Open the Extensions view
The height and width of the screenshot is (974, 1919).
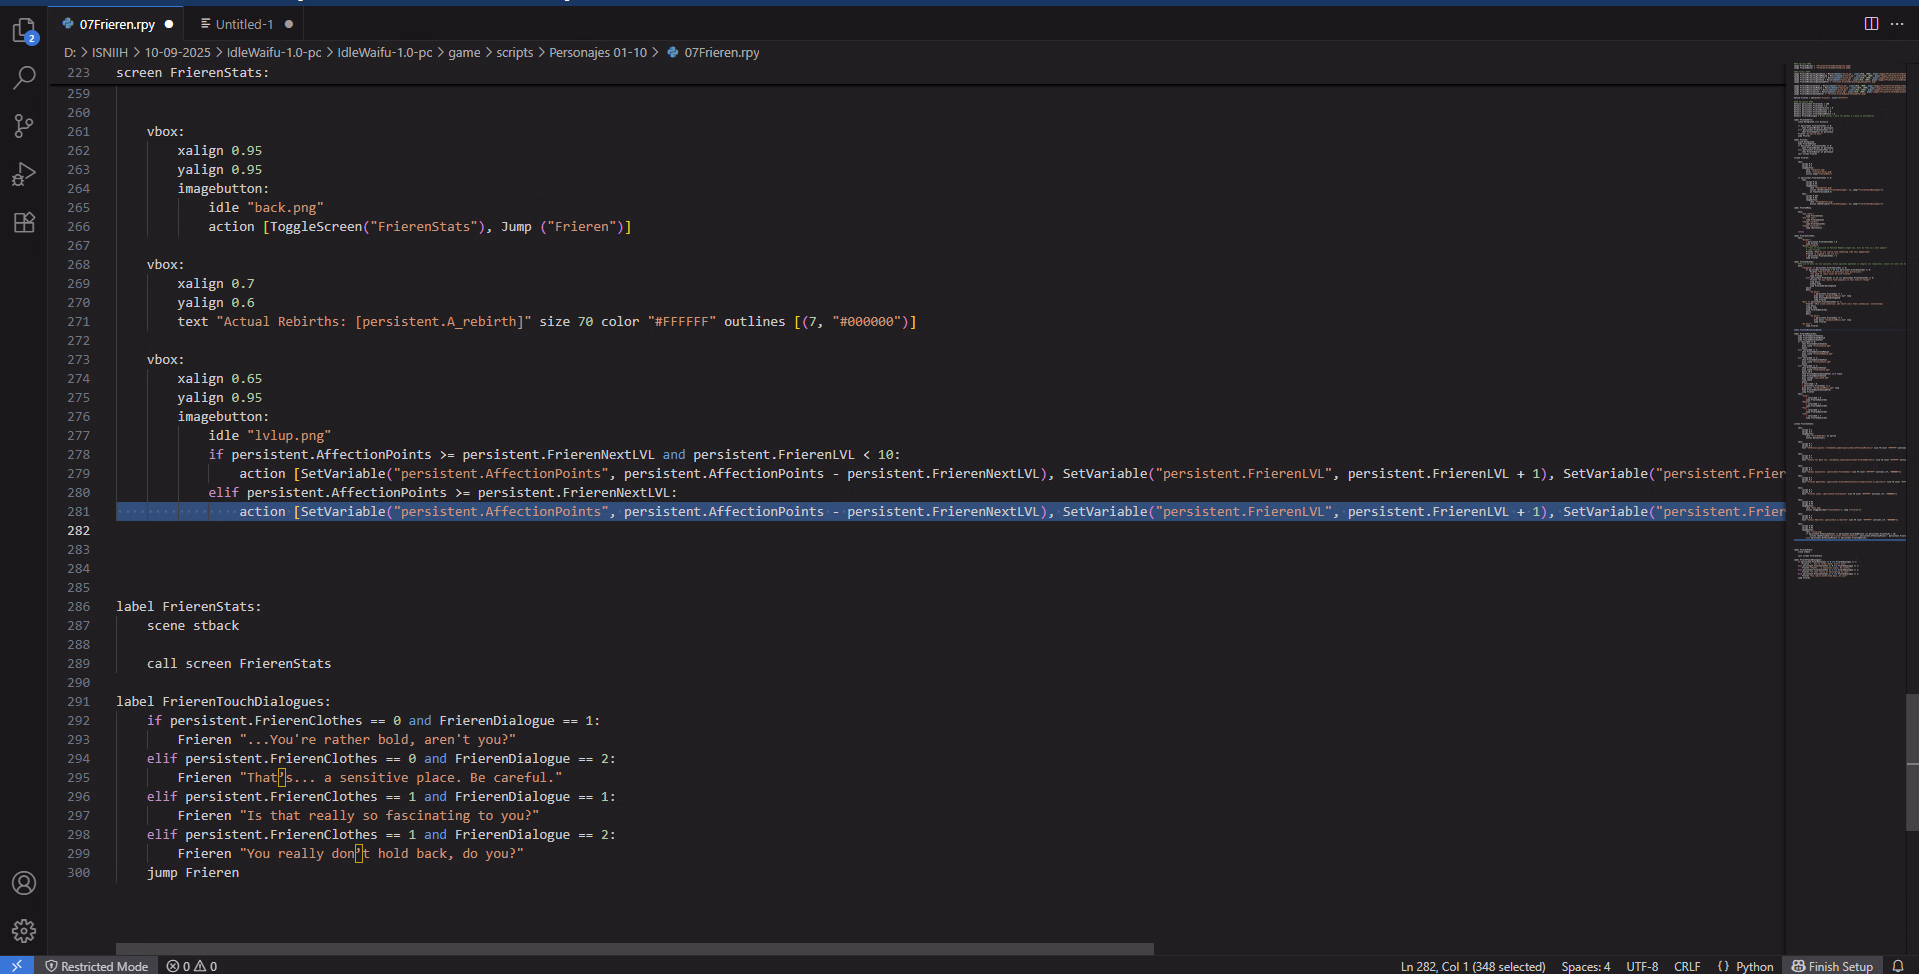click(x=24, y=222)
